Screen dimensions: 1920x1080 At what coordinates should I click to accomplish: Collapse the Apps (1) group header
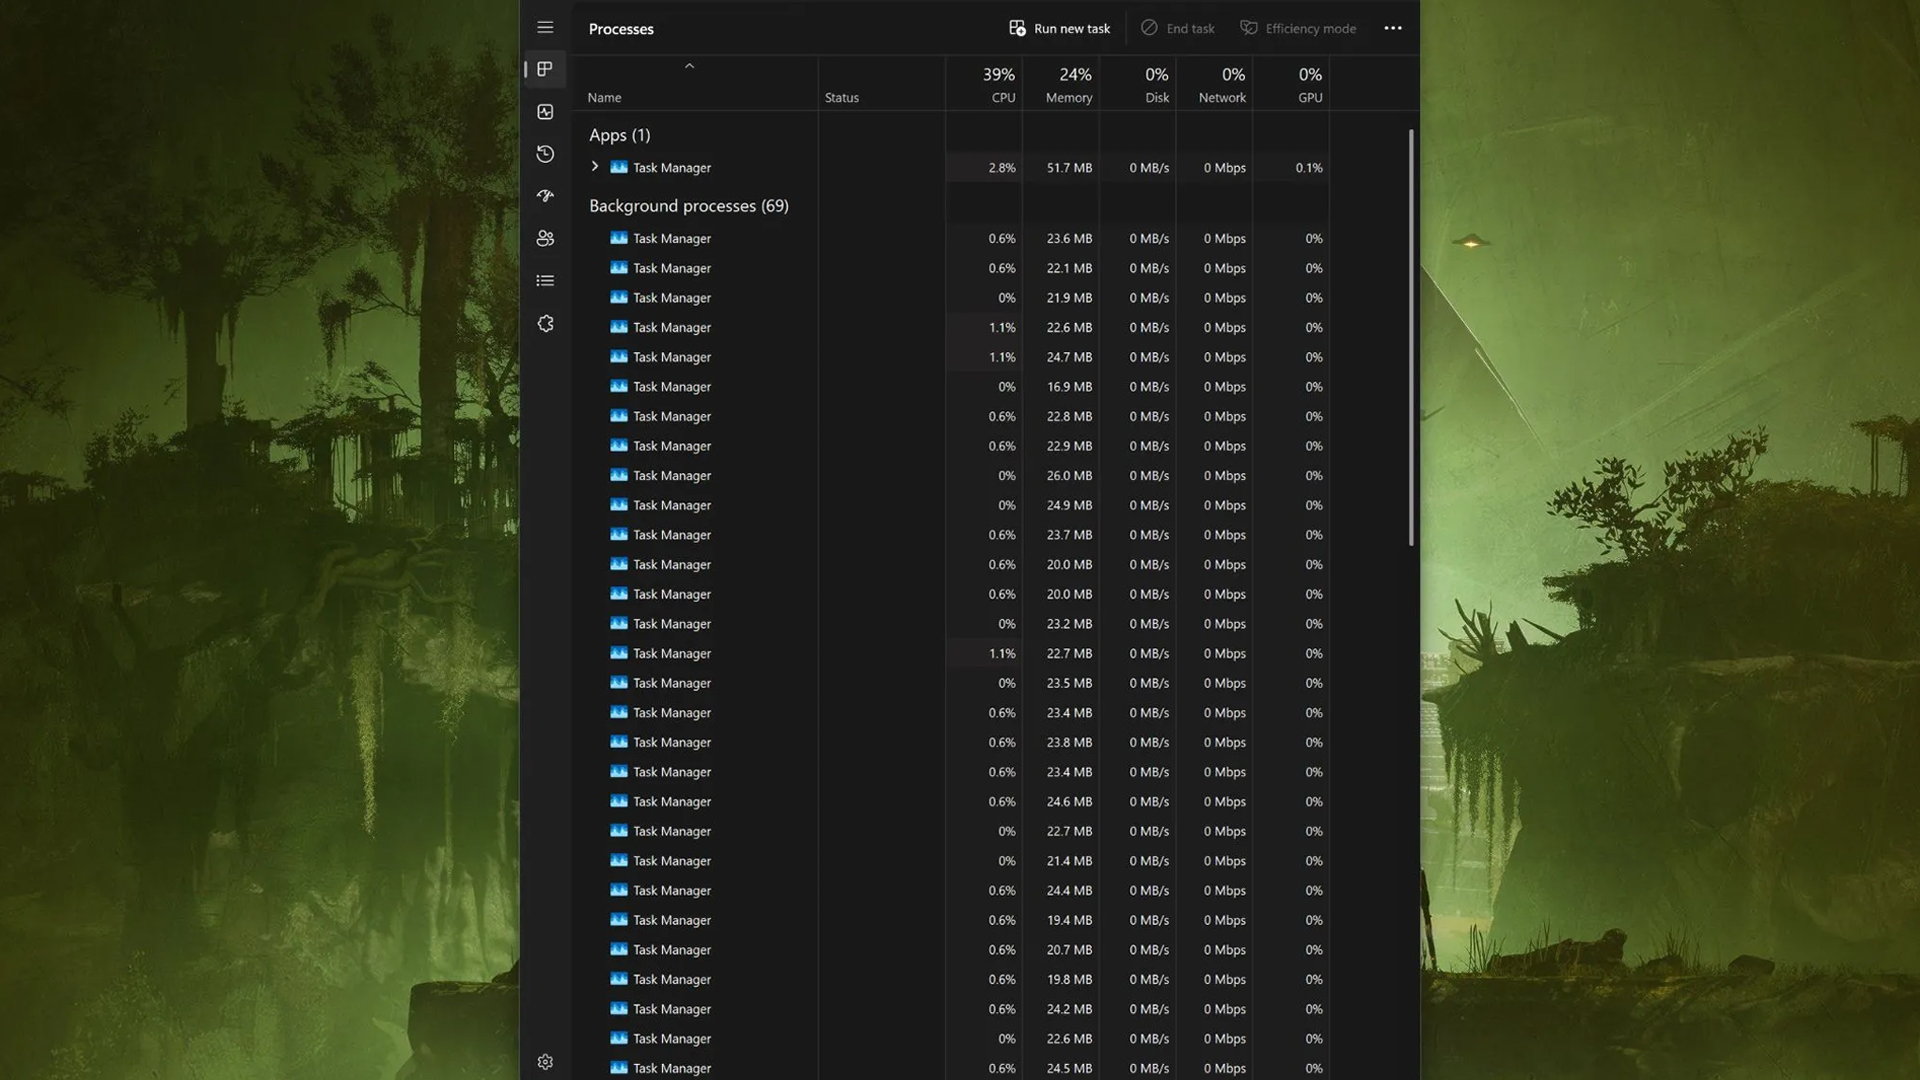[x=619, y=135]
